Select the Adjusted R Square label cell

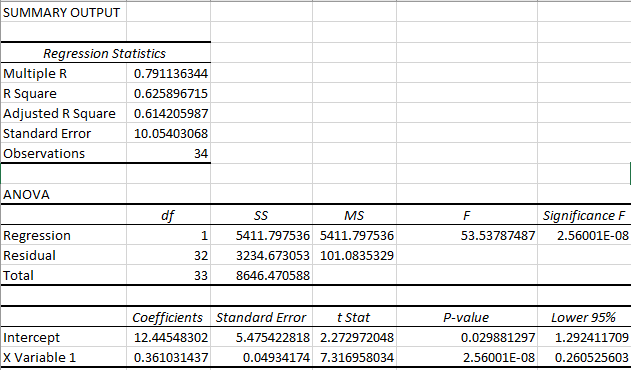coord(64,114)
